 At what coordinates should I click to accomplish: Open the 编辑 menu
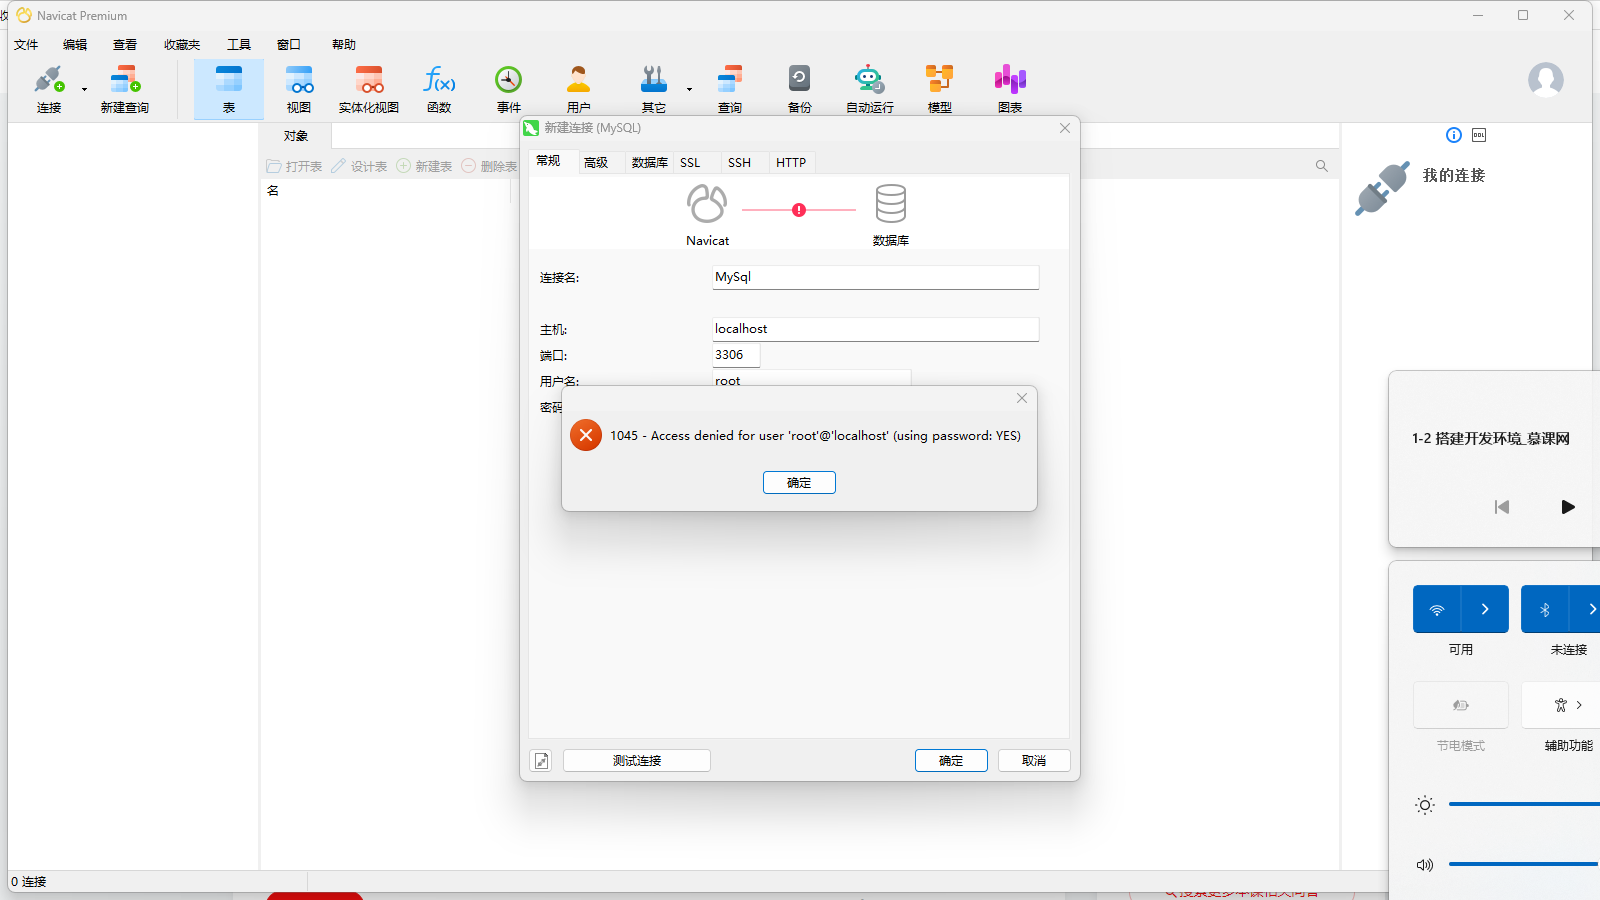point(75,45)
